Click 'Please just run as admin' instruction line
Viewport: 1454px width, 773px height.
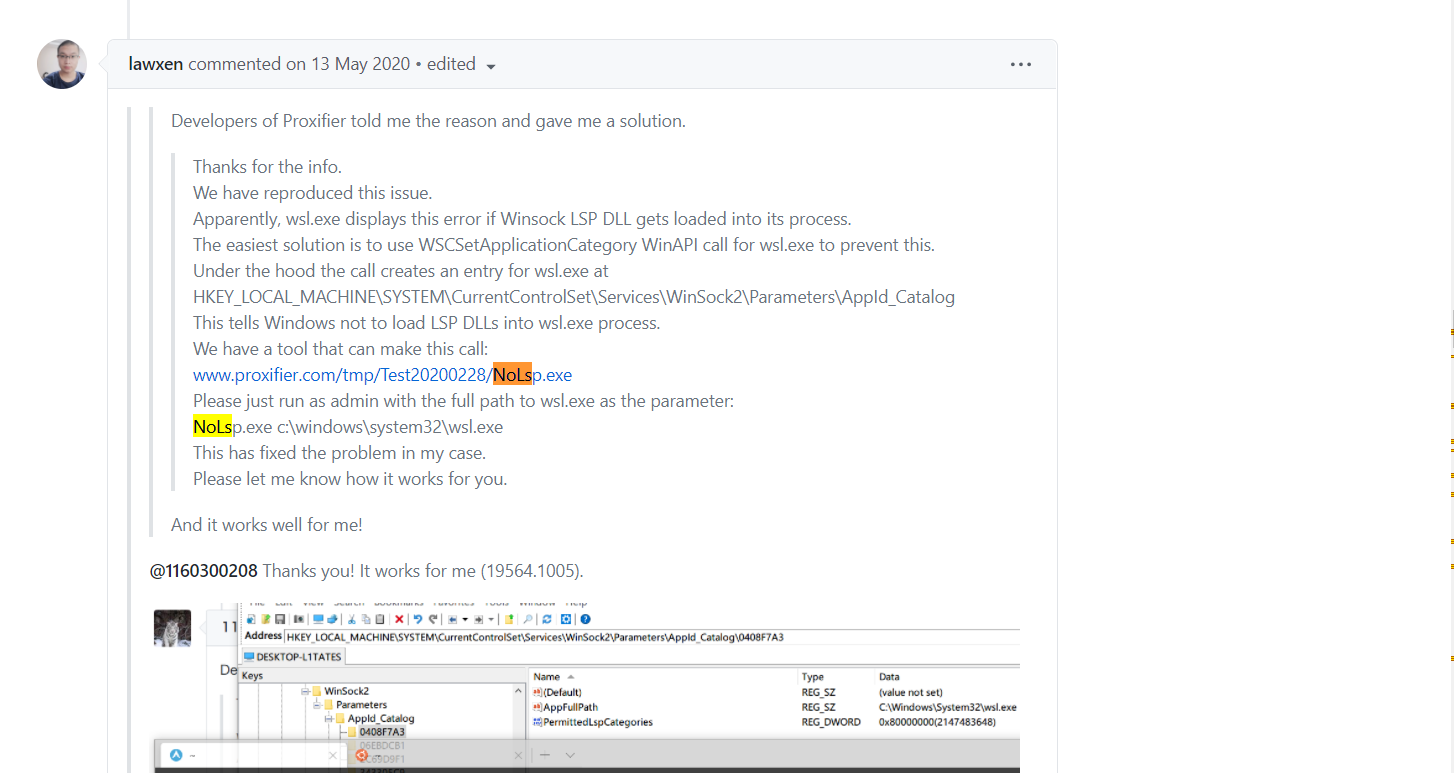463,401
